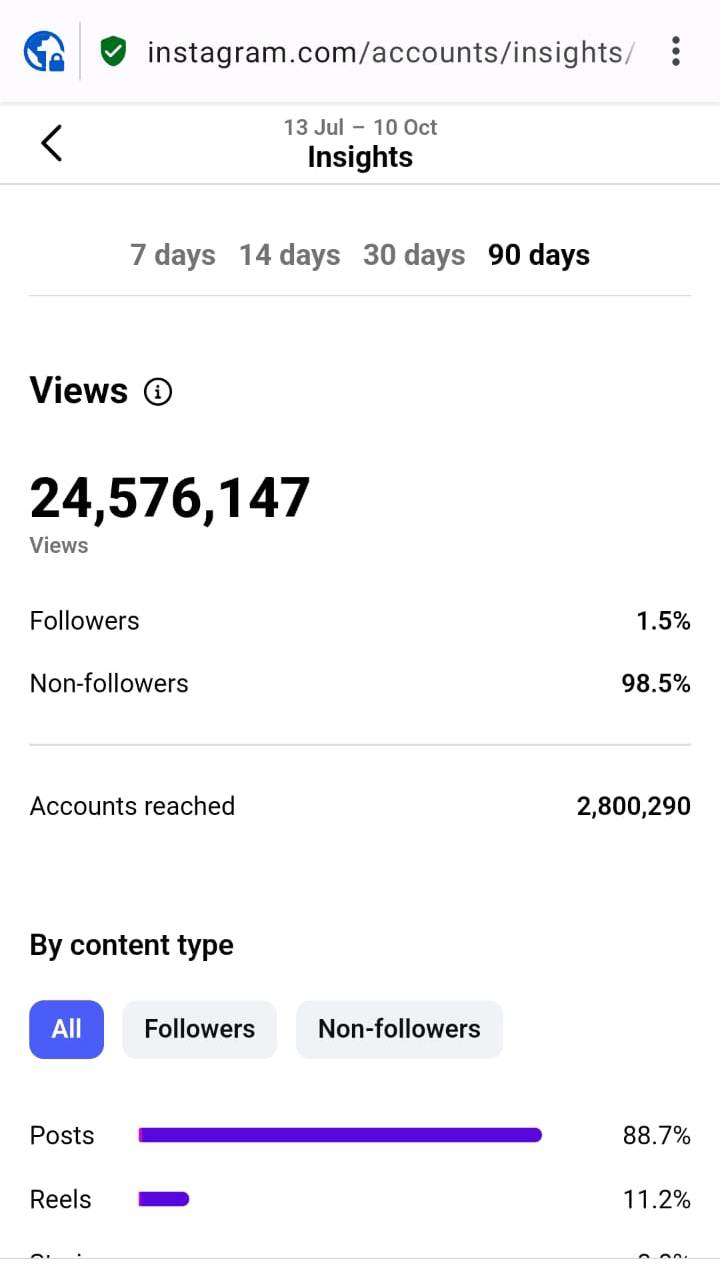The image size is (720, 1278).
Task: Tap the Non-followers 98.5% row
Action: (x=360, y=684)
